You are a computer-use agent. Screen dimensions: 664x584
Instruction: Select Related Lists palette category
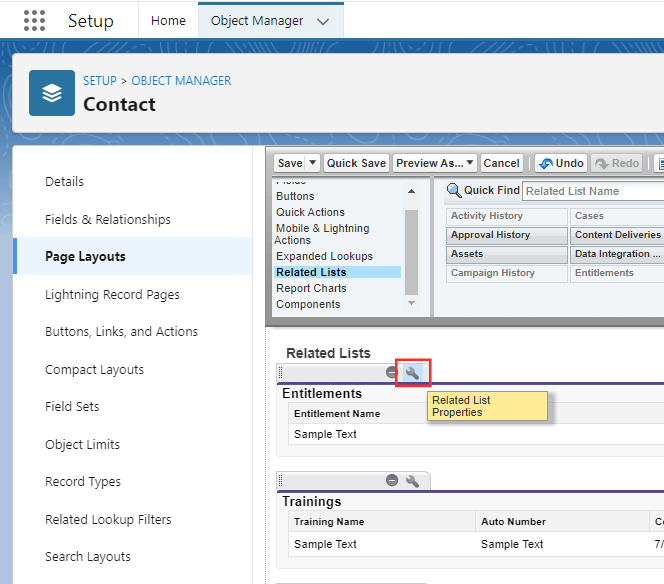coord(338,272)
